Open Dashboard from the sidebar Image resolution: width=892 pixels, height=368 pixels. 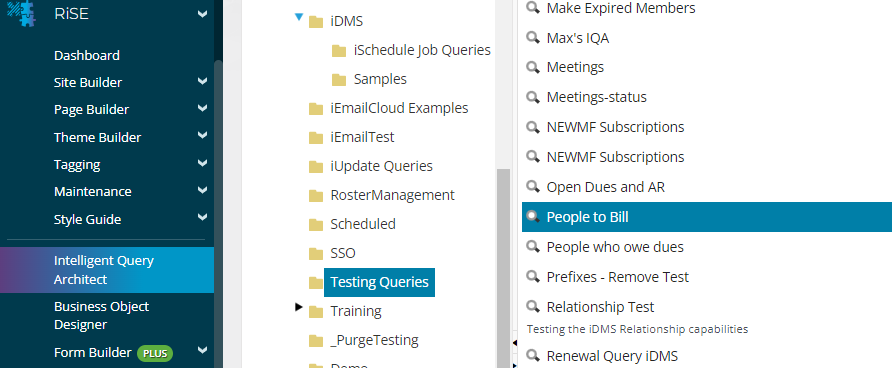86,55
